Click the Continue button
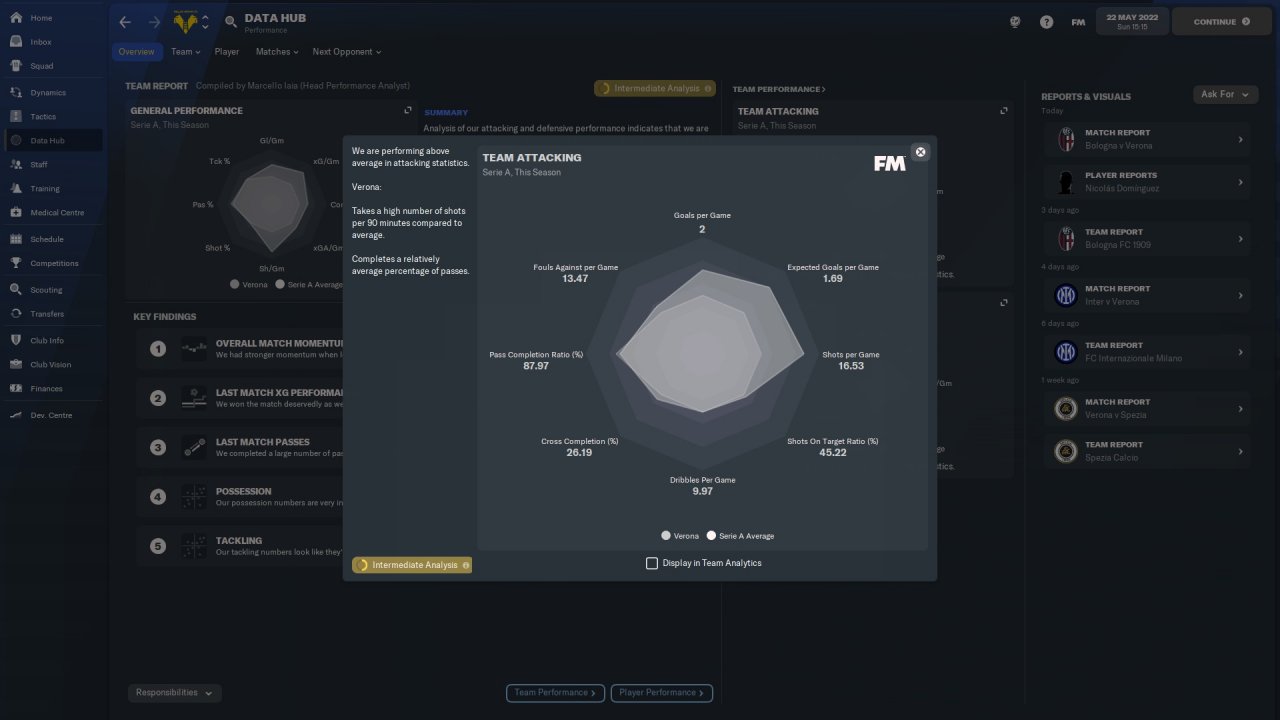This screenshot has height=720, width=1280. [x=1221, y=22]
